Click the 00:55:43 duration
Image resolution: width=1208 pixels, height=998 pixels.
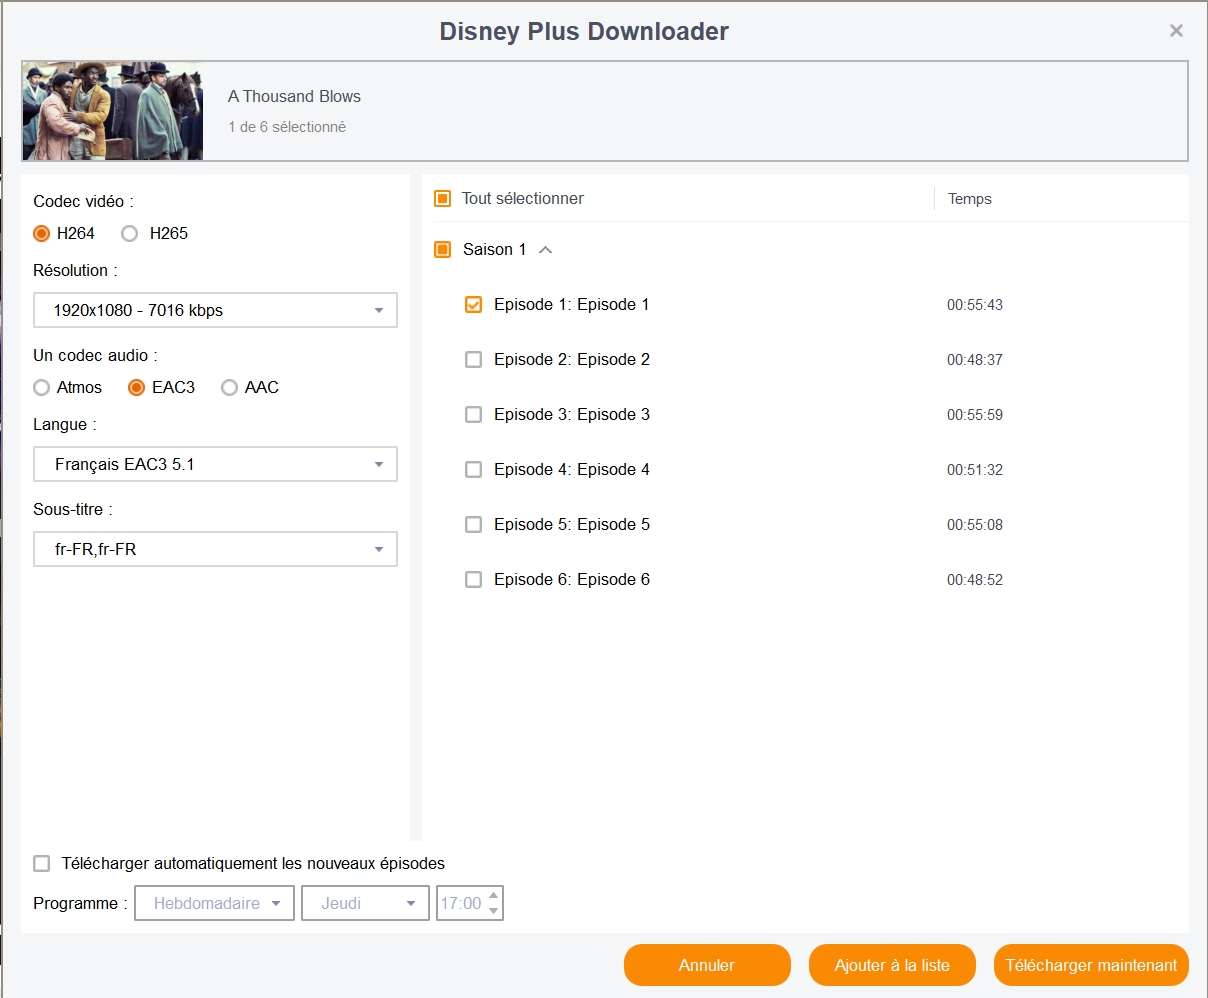[x=975, y=305]
